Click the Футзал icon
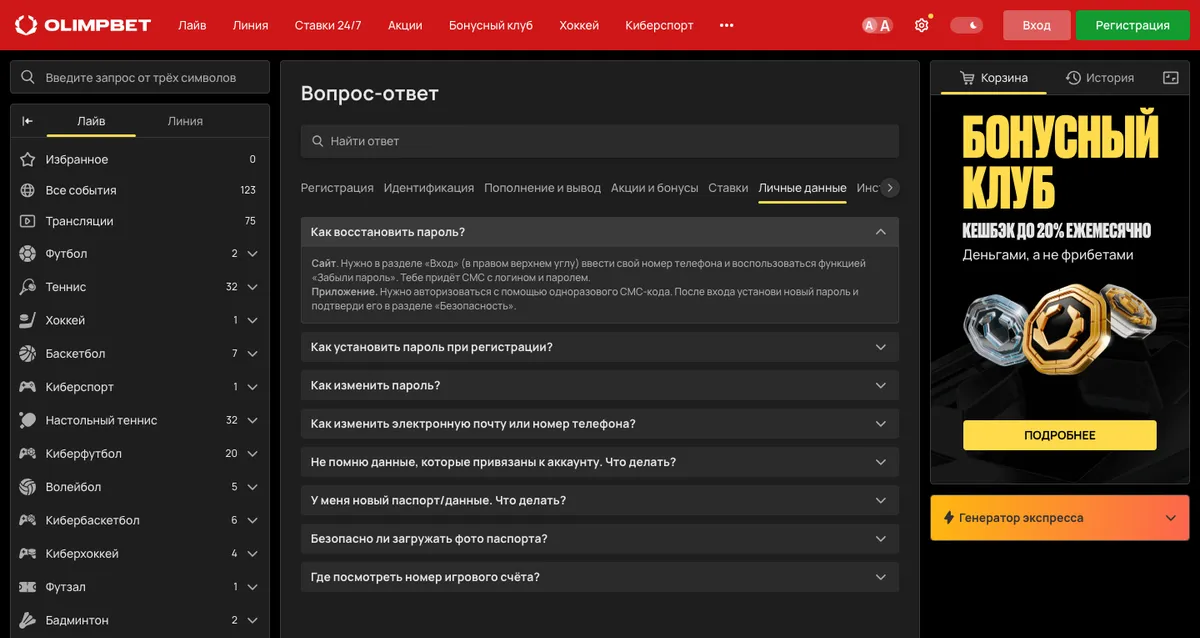Screen dimensions: 1200x638 coord(28,587)
